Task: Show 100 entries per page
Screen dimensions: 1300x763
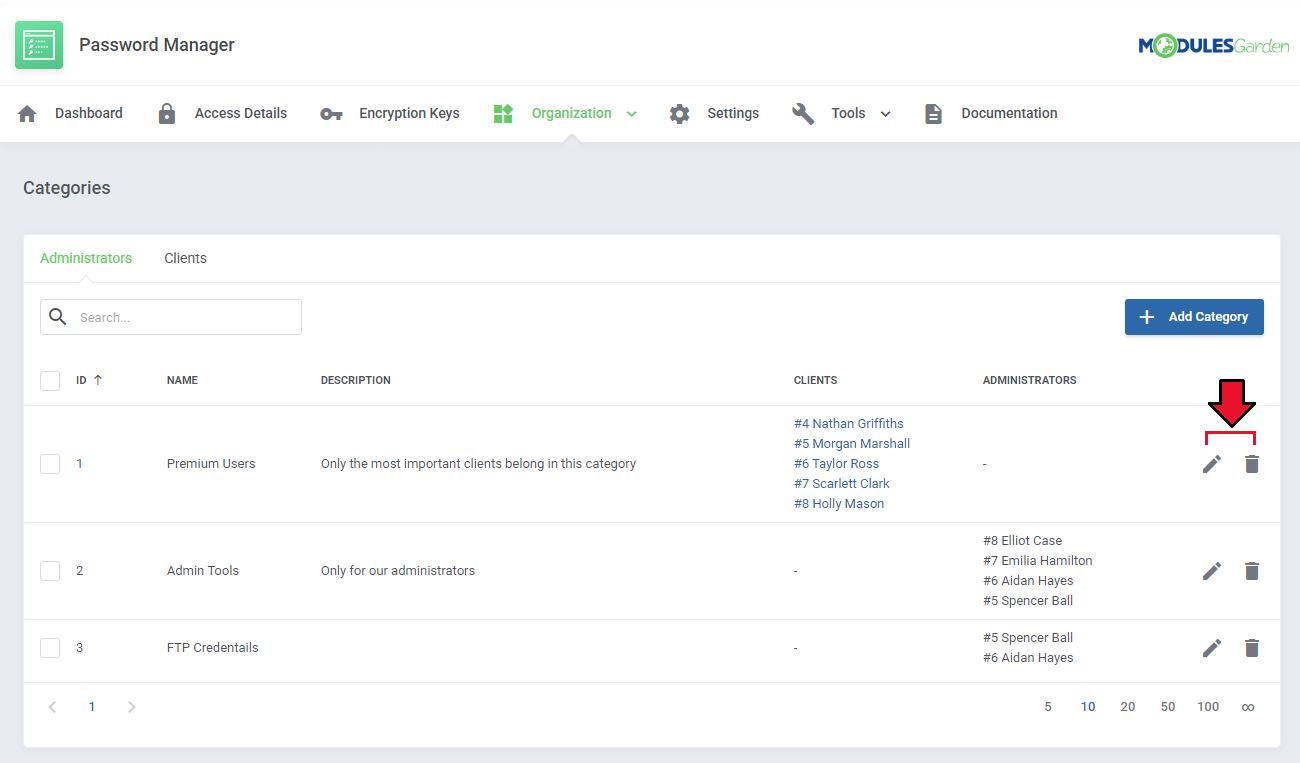Action: coord(1208,707)
